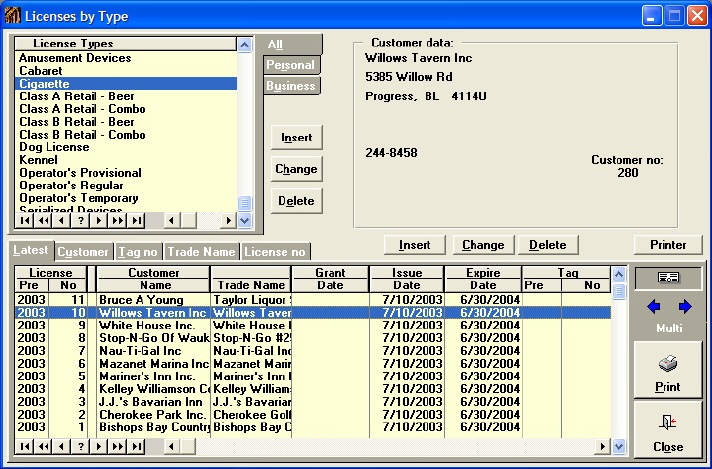This screenshot has width=712, height=469.
Task: Switch to the Customer tab
Action: tap(83, 252)
